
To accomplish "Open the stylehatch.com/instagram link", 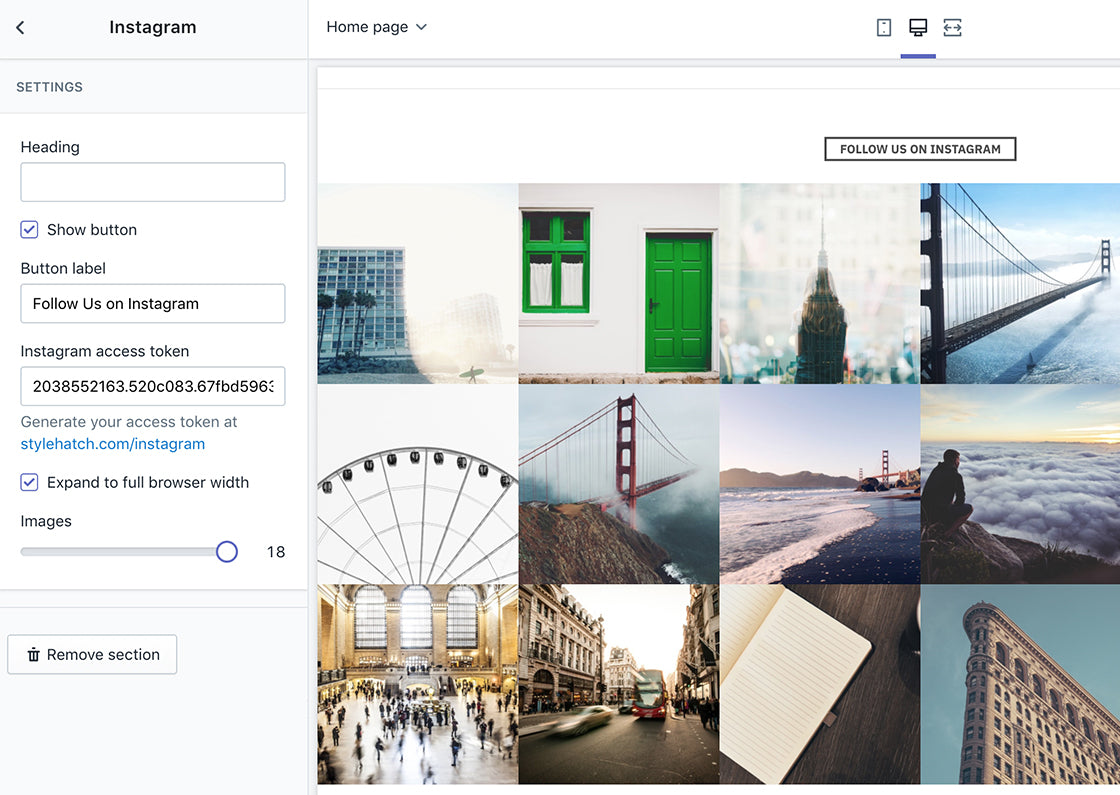I will [x=113, y=444].
